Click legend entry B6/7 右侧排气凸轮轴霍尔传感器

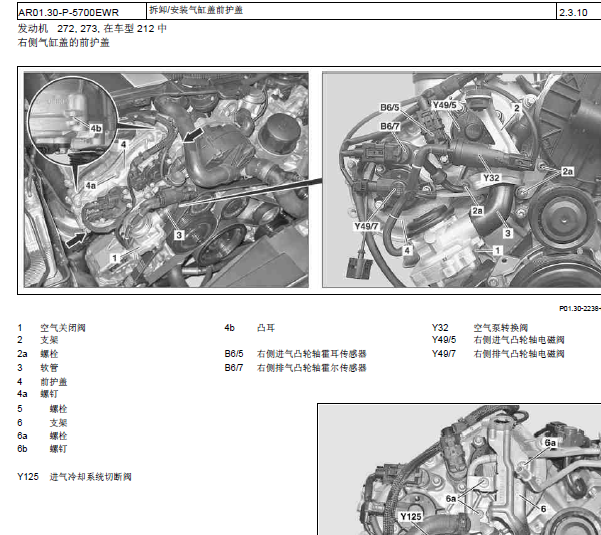pyautogui.click(x=296, y=368)
